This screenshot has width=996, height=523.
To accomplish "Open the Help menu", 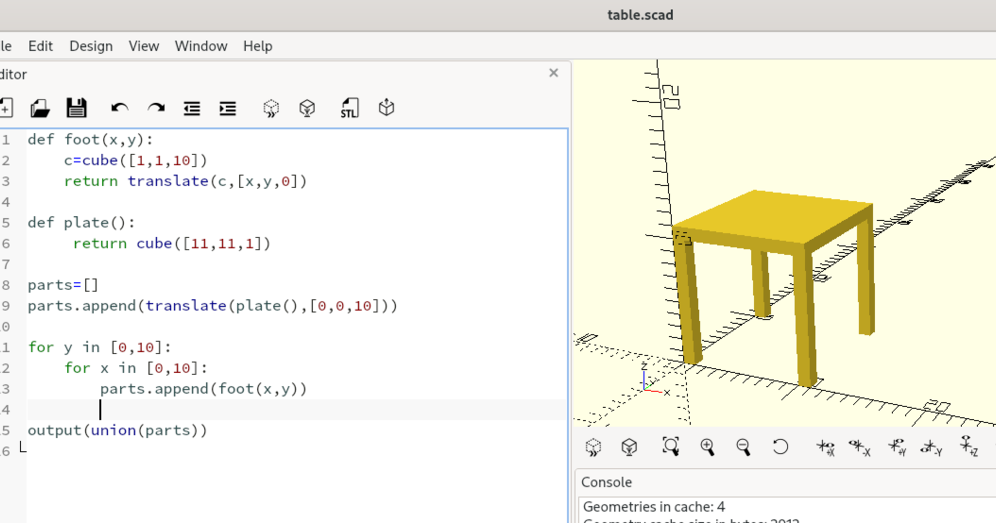I will [x=257, y=46].
